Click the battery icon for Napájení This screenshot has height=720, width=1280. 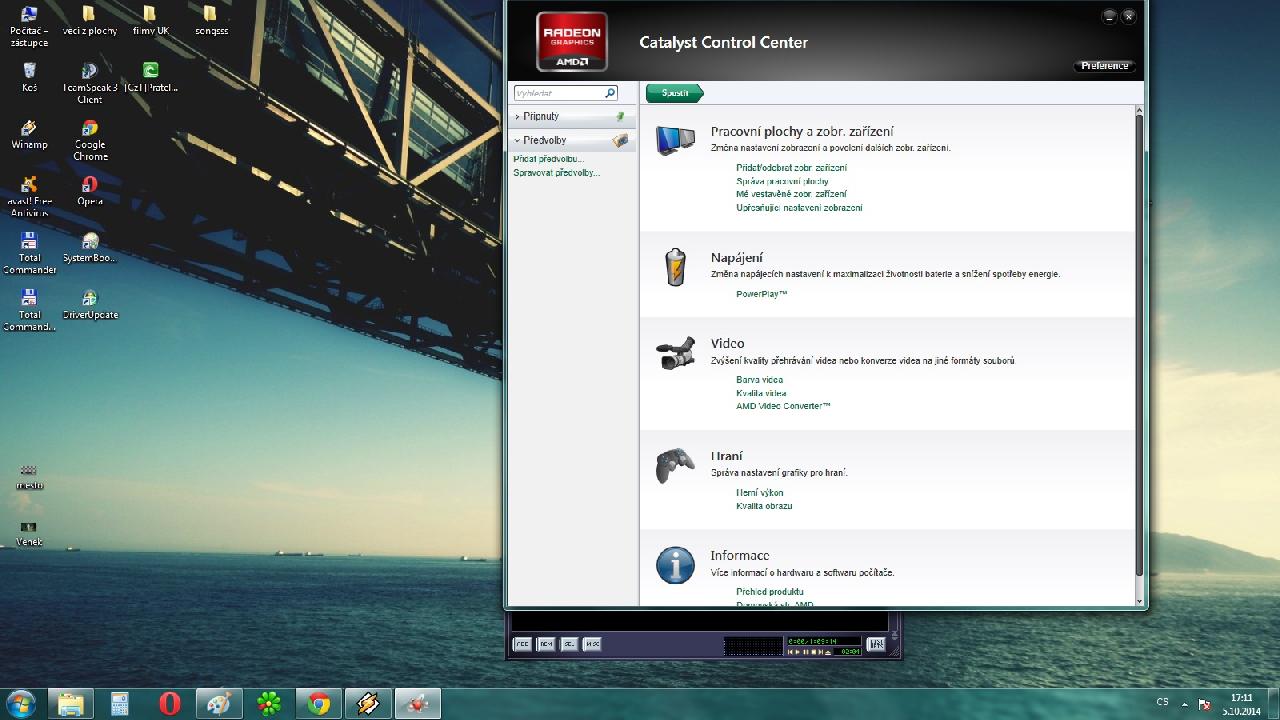click(675, 268)
